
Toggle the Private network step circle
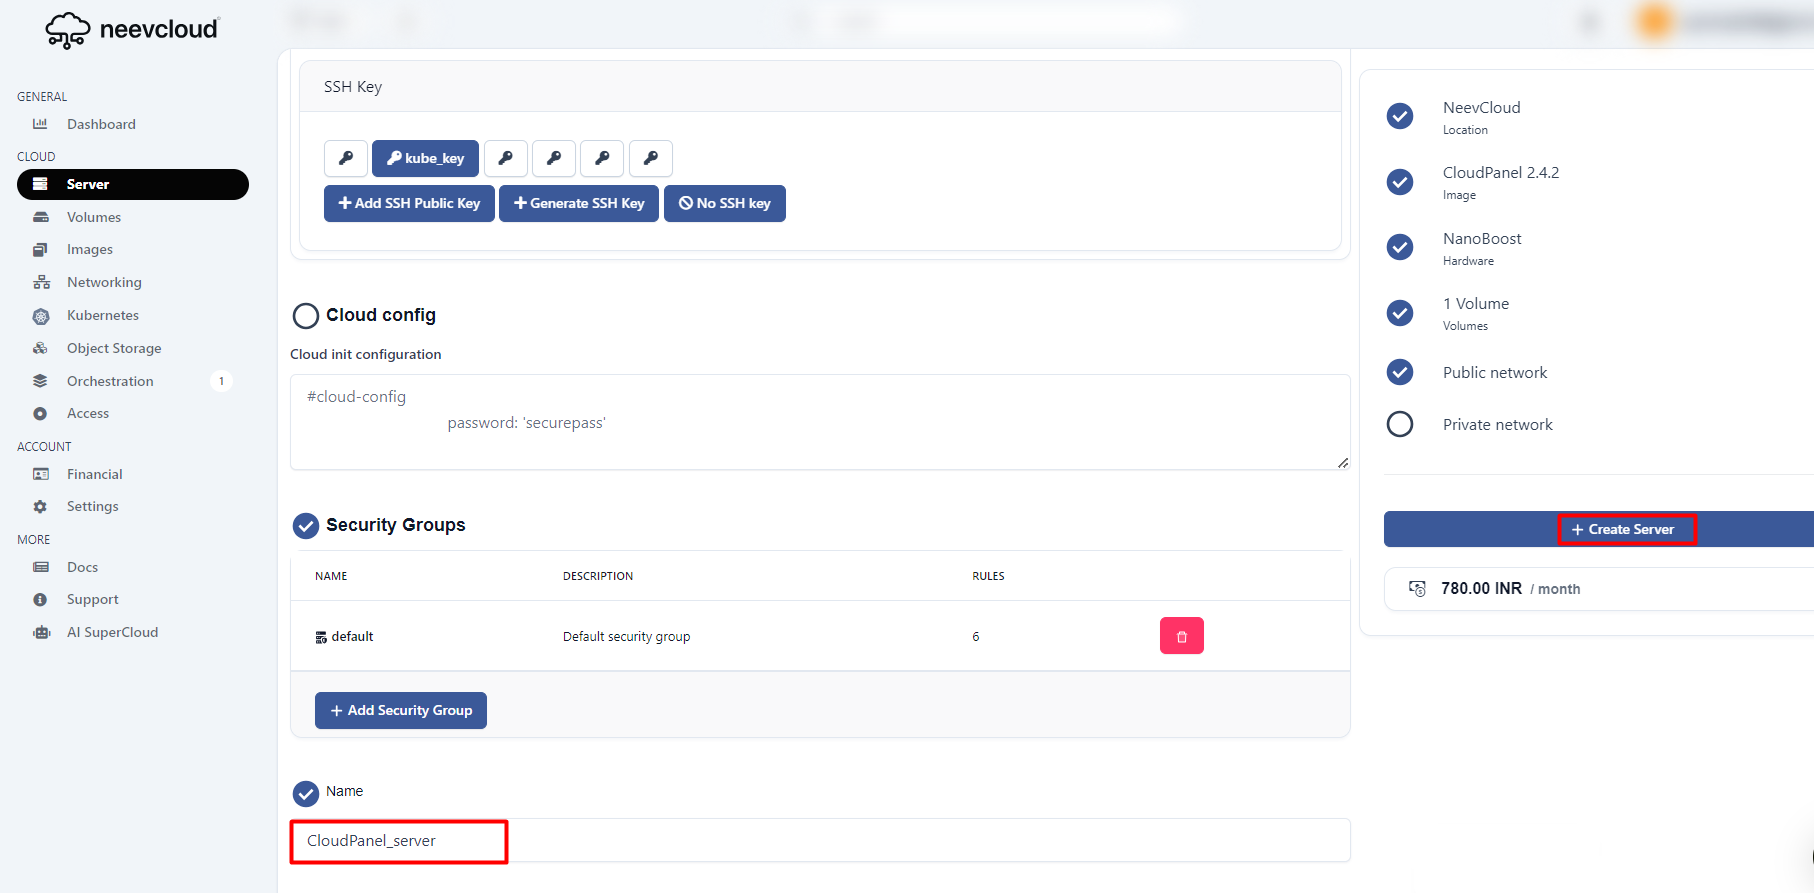[x=1400, y=424]
